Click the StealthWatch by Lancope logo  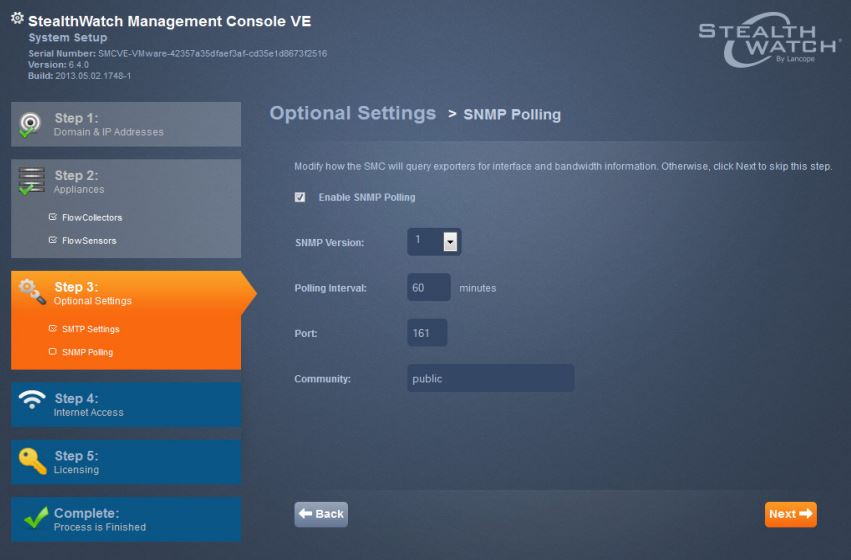[x=769, y=40]
